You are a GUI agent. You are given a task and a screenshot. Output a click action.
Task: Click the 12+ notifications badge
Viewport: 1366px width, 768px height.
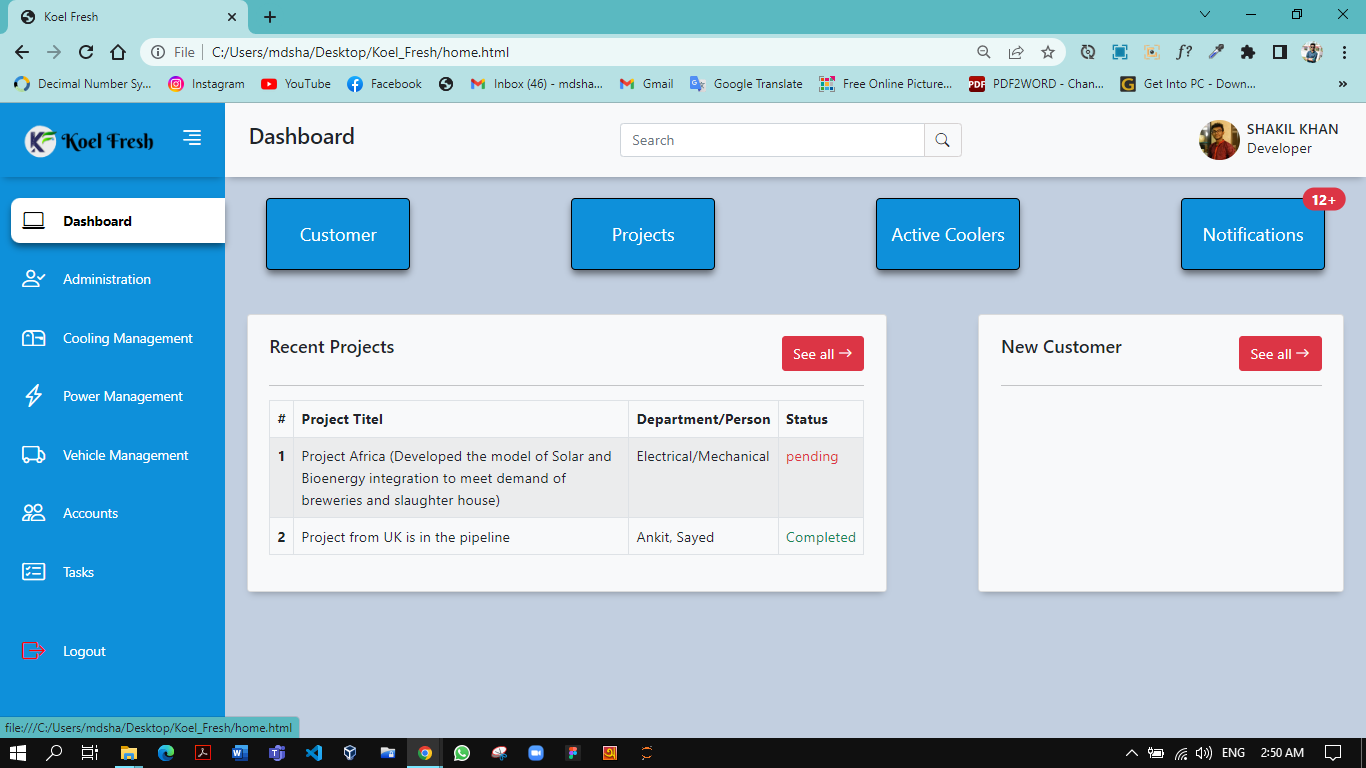[x=1323, y=200]
